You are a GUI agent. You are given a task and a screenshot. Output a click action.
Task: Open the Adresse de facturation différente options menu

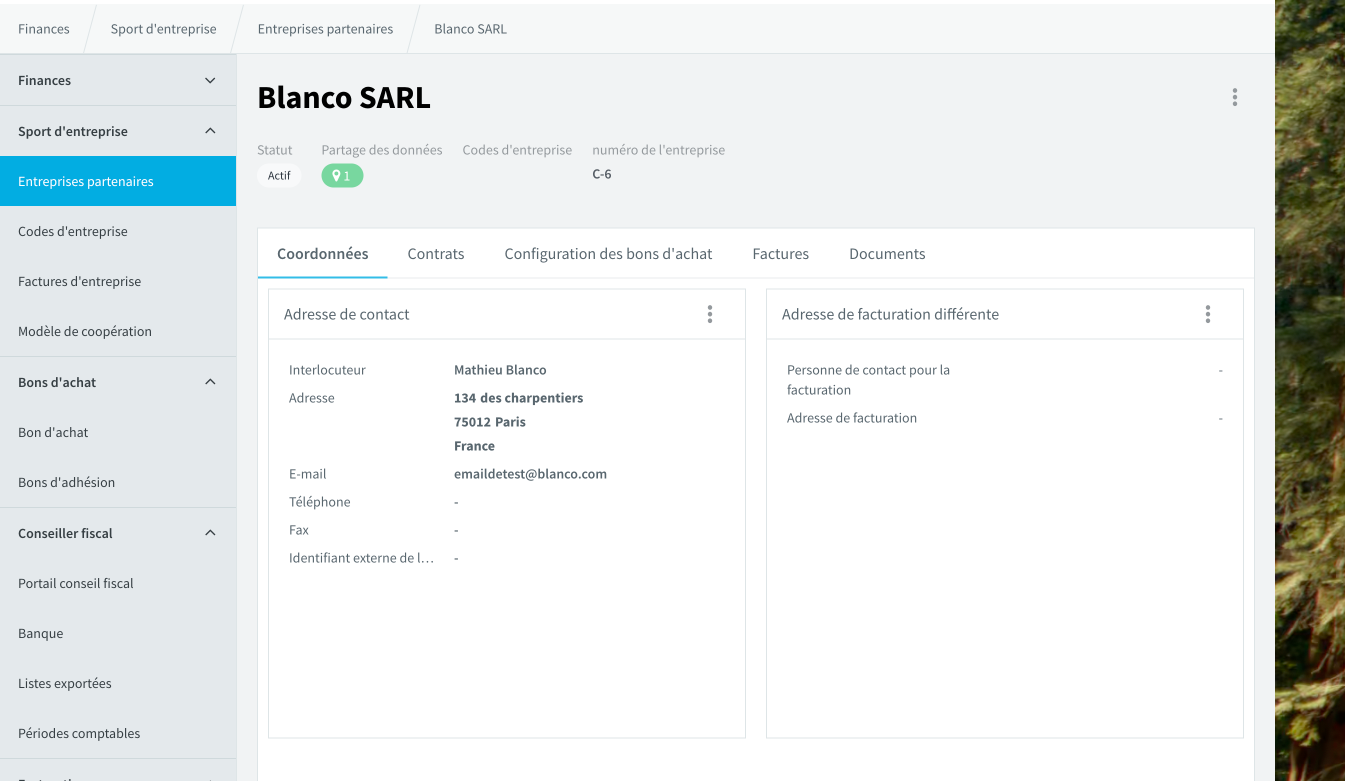click(1208, 314)
